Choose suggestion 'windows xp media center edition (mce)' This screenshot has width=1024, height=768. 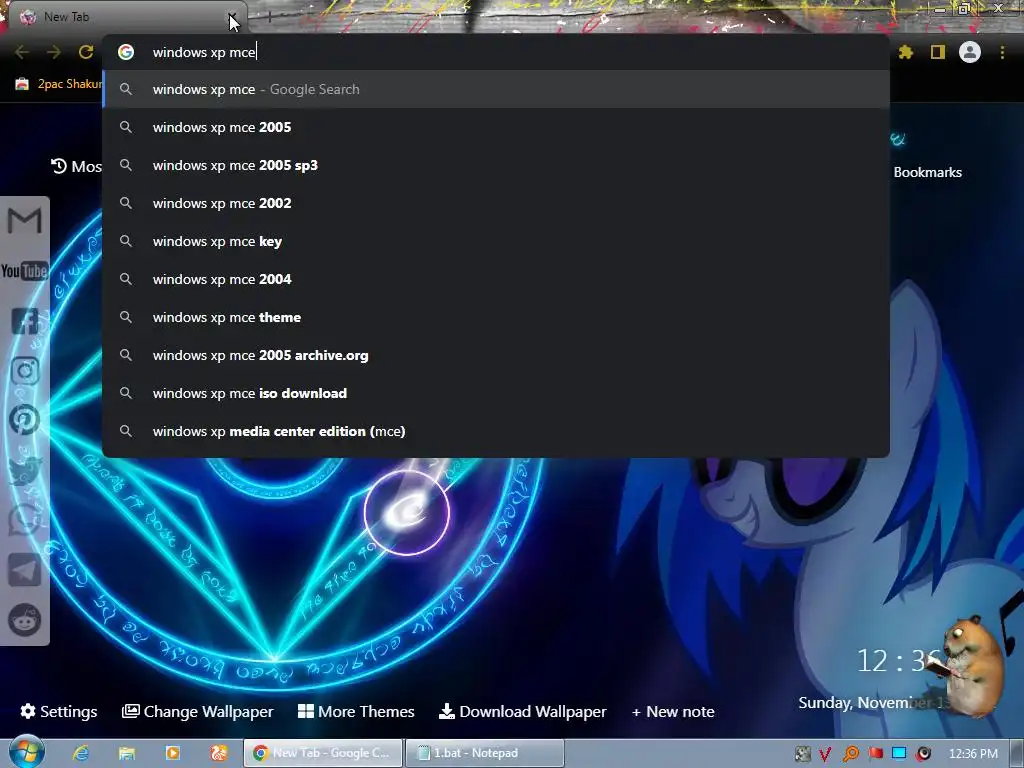pyautogui.click(x=496, y=431)
